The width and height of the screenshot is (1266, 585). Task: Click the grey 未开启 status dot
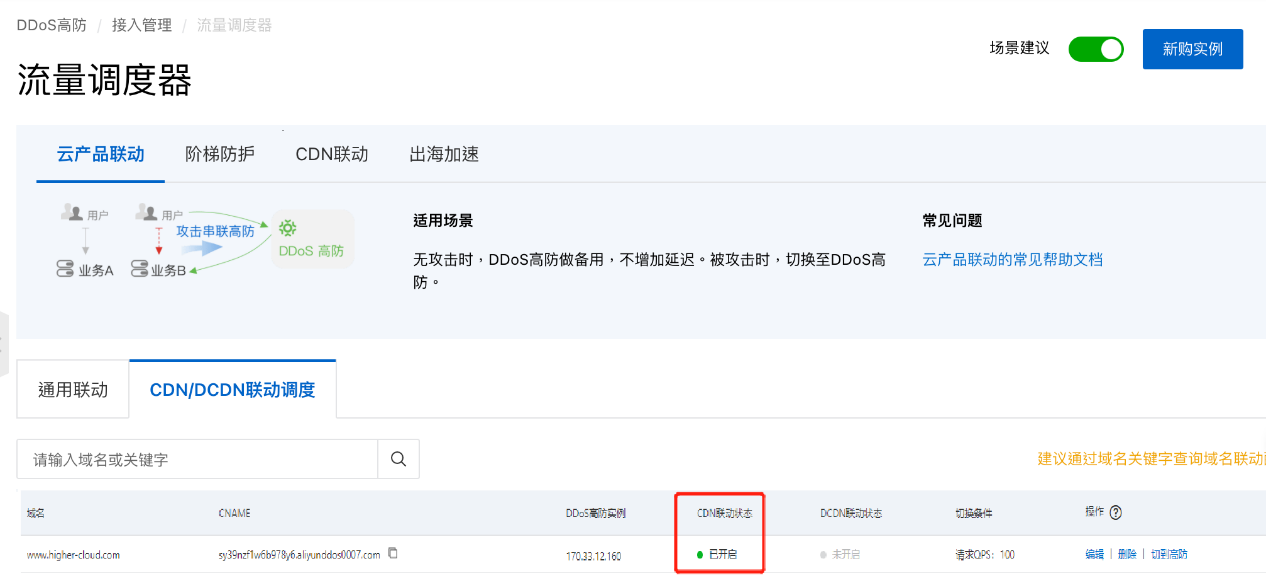coord(823,554)
